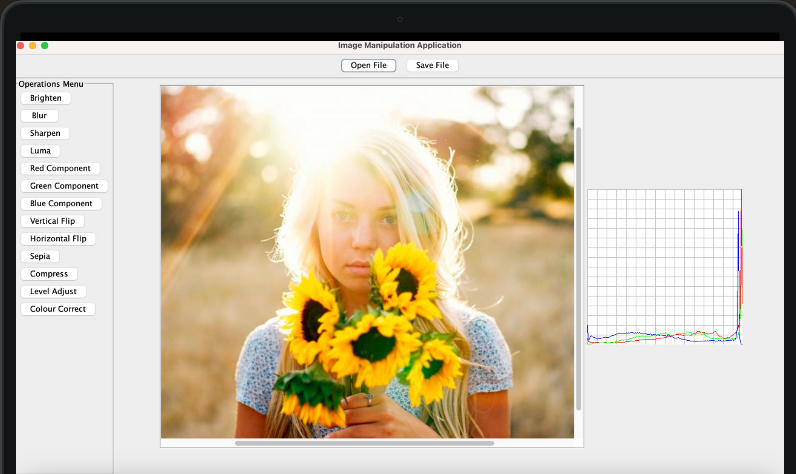
Task: Show the Green Component
Action: [x=64, y=186]
